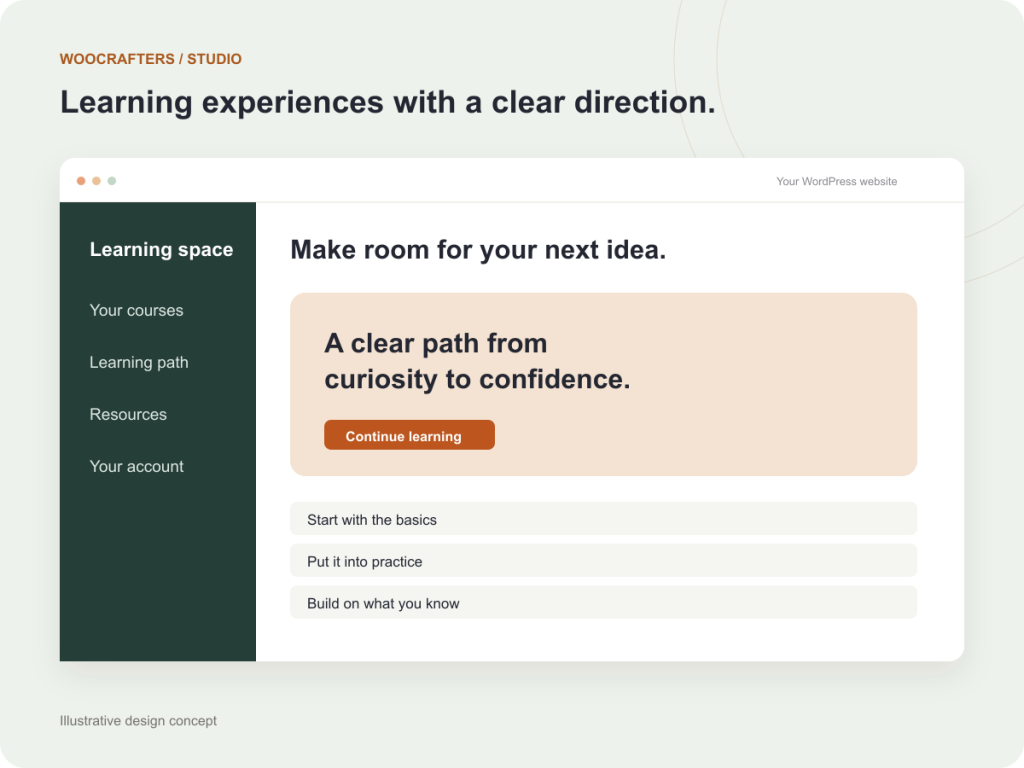This screenshot has height=768, width=1024.
Task: Click the yellow window dot
Action: pyautogui.click(x=96, y=181)
